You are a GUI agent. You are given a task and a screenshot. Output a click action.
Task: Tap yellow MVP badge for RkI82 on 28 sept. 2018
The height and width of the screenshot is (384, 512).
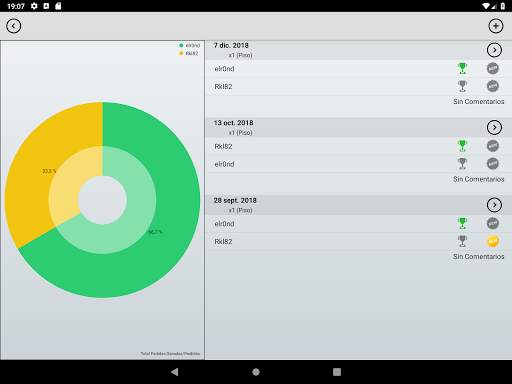pos(493,241)
